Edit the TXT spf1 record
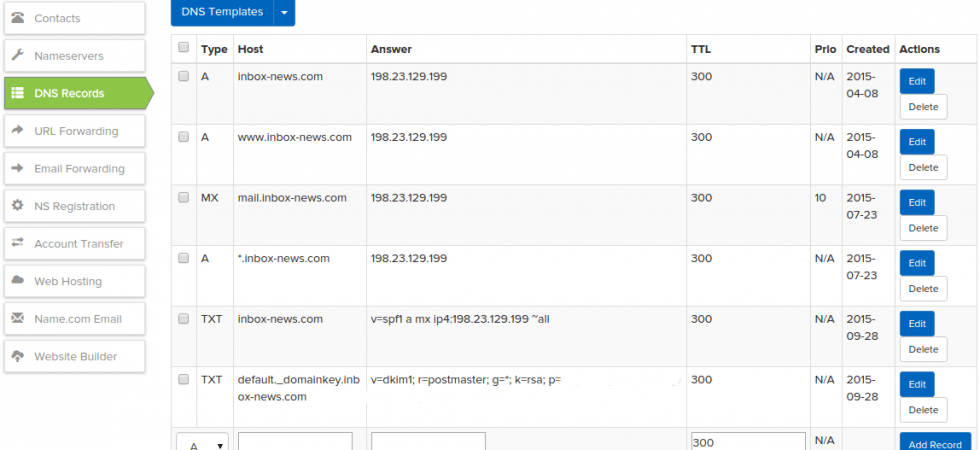Screen dimensions: 980x450 pyautogui.click(x=917, y=324)
